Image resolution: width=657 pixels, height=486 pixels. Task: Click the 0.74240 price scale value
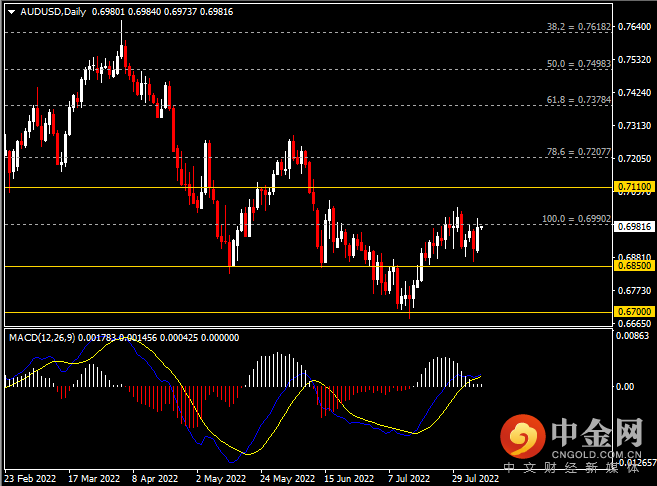click(x=635, y=93)
